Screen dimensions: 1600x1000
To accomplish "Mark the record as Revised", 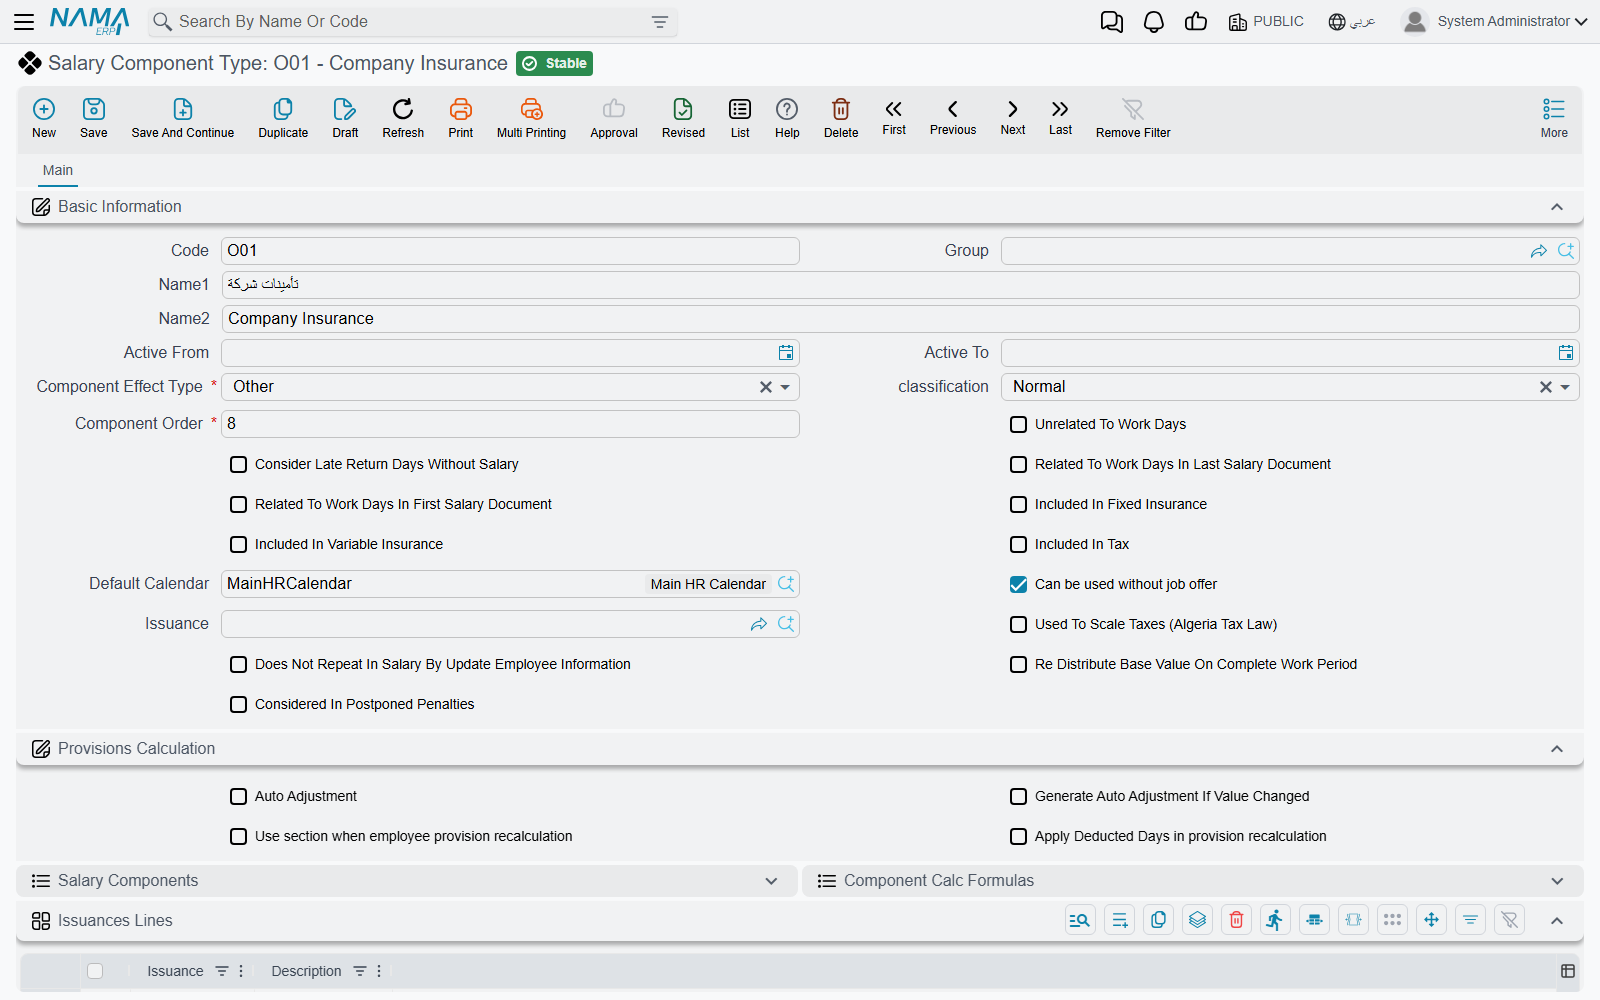I will [683, 118].
